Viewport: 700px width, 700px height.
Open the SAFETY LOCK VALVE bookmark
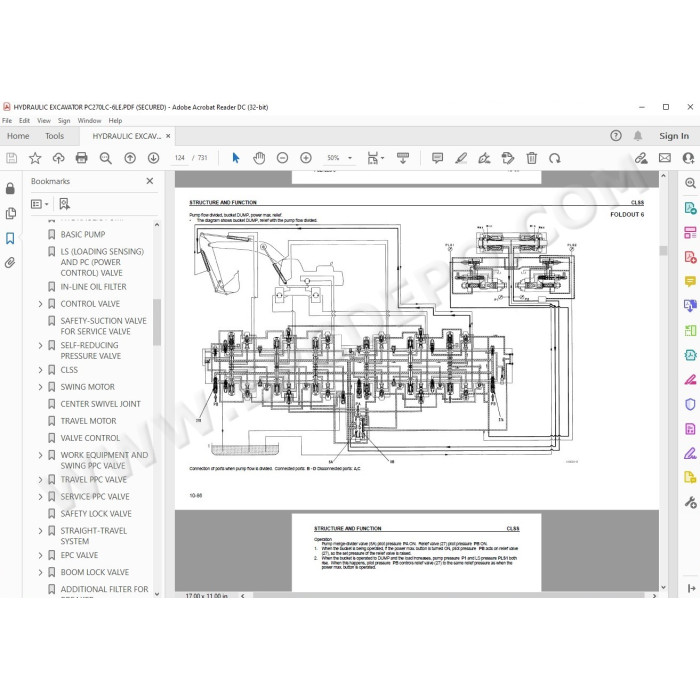(96, 514)
